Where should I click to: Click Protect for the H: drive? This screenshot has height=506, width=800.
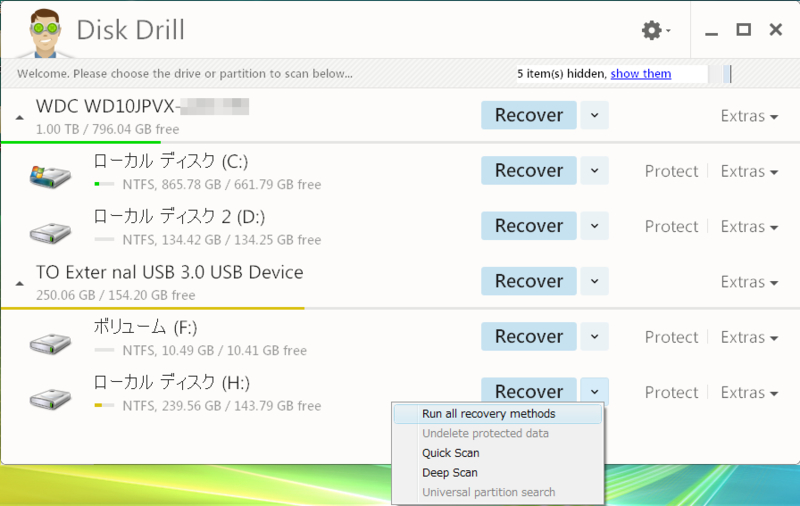tap(671, 392)
